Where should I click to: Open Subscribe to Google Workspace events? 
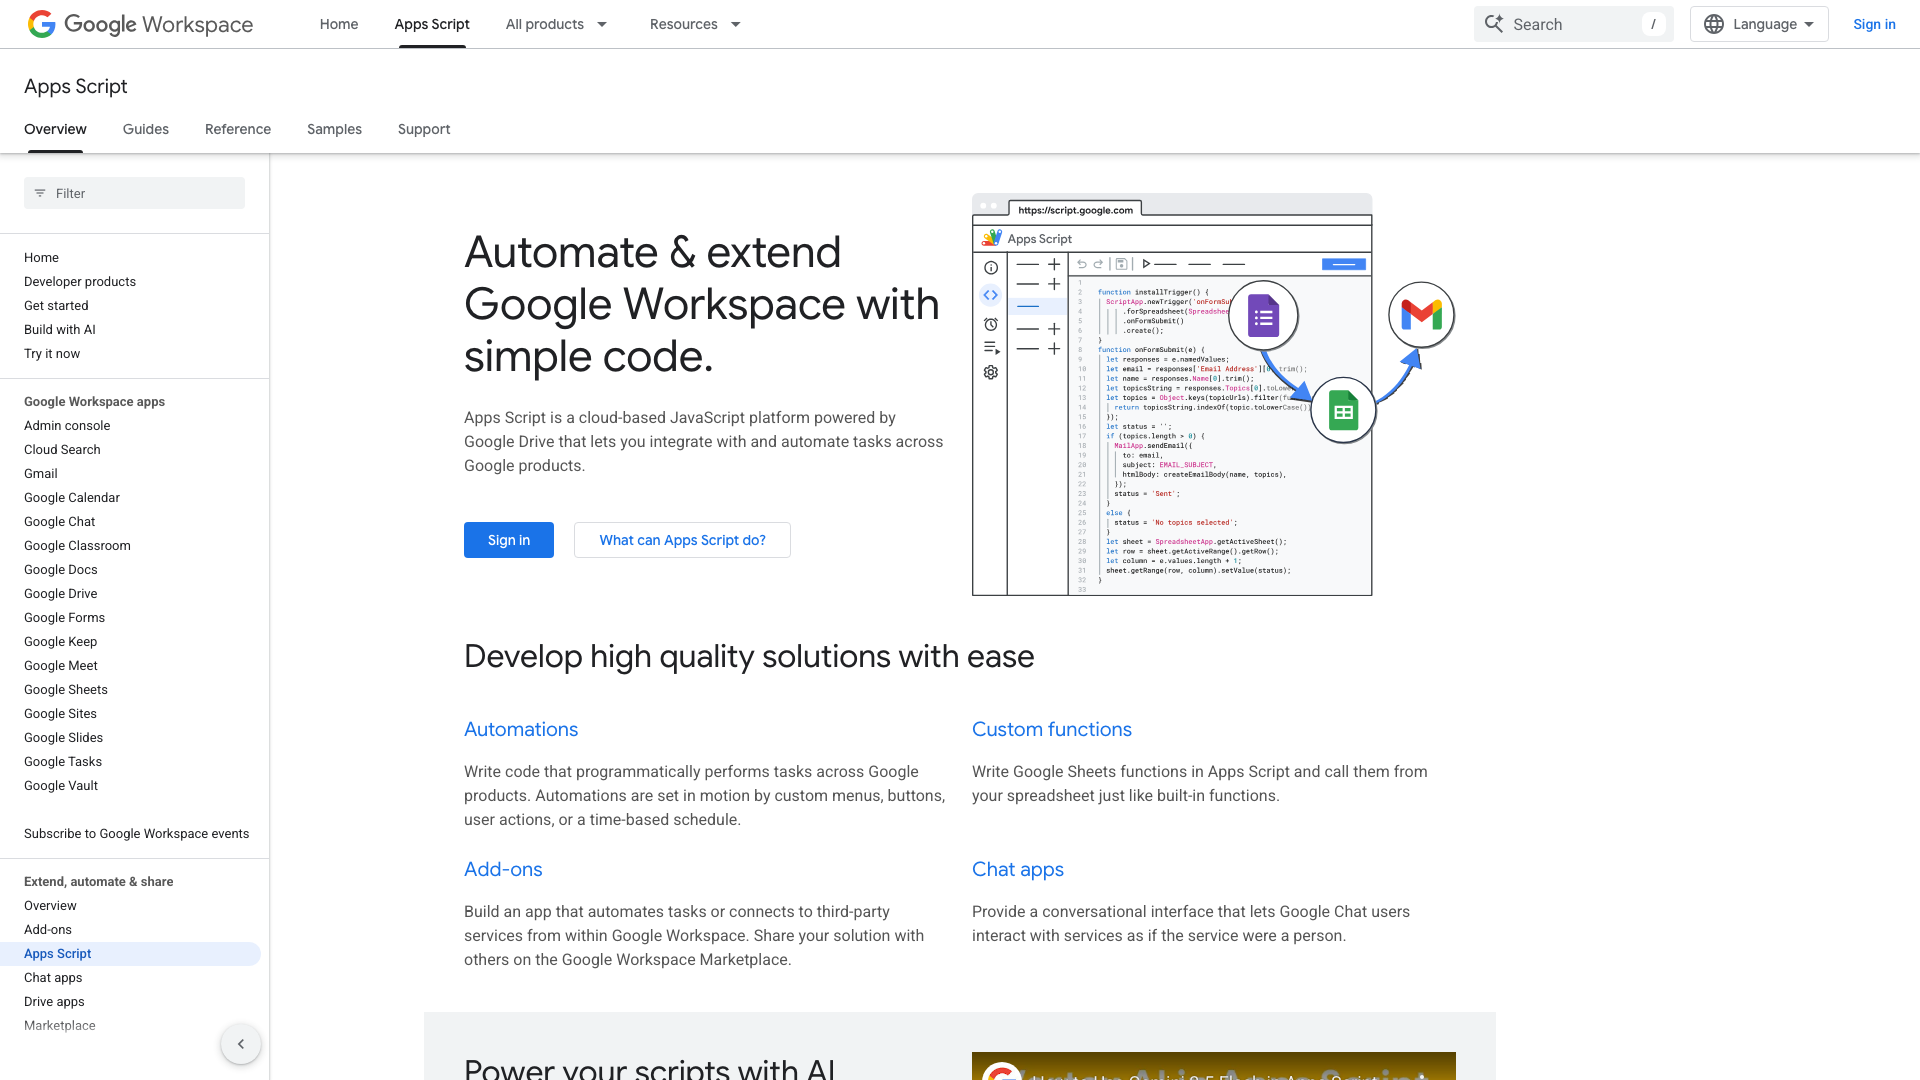coord(136,833)
